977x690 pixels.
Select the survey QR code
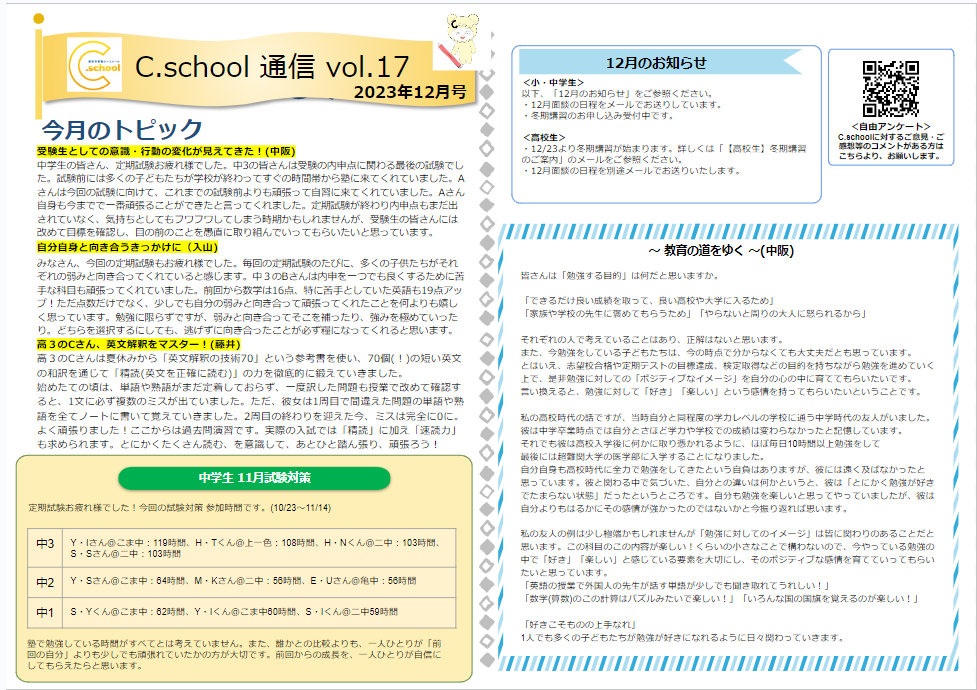tap(890, 89)
